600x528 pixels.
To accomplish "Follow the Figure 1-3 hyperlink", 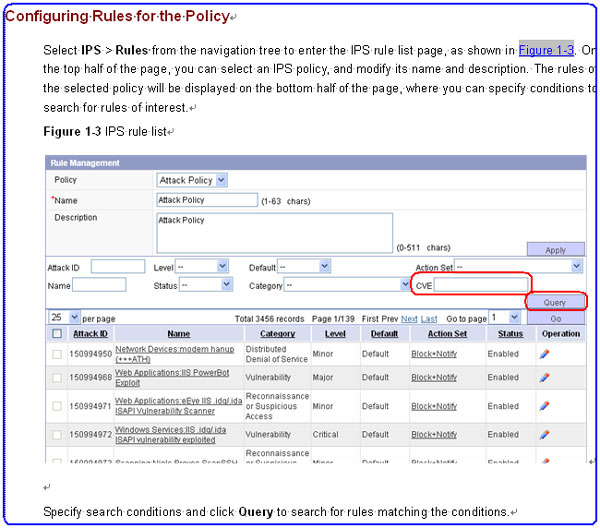I will (x=546, y=50).
